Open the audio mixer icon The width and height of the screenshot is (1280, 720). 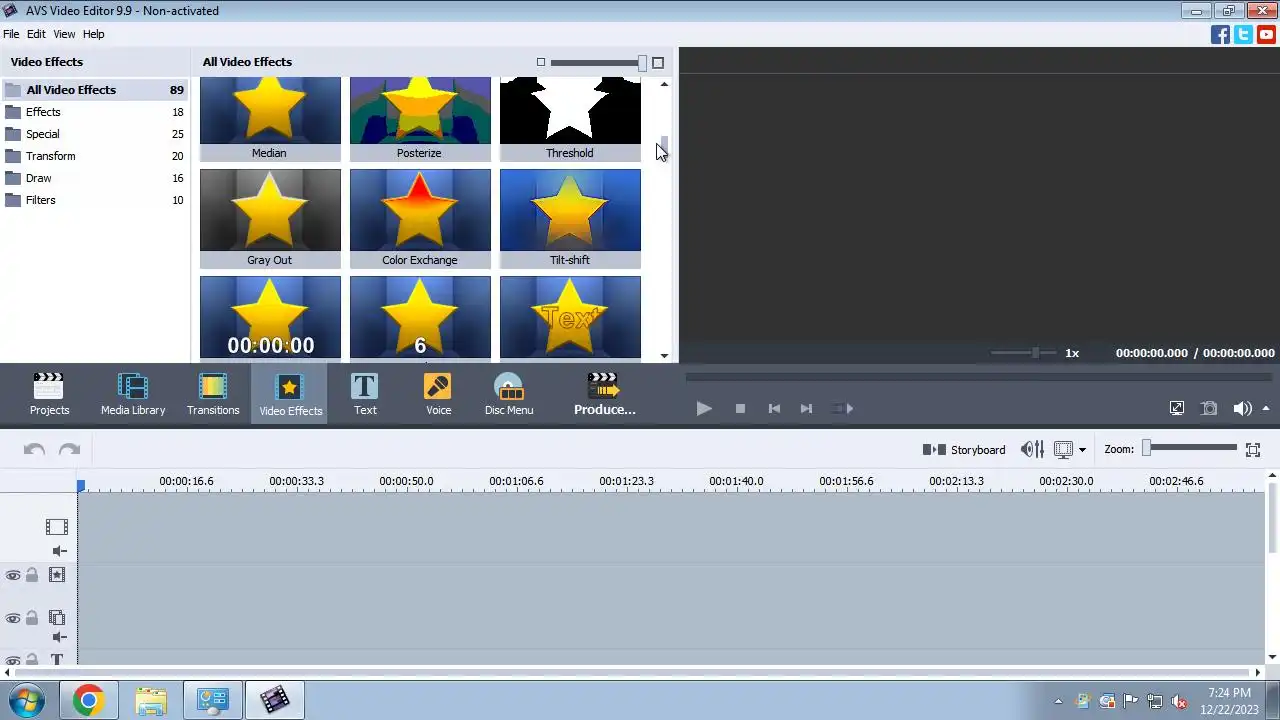1032,450
